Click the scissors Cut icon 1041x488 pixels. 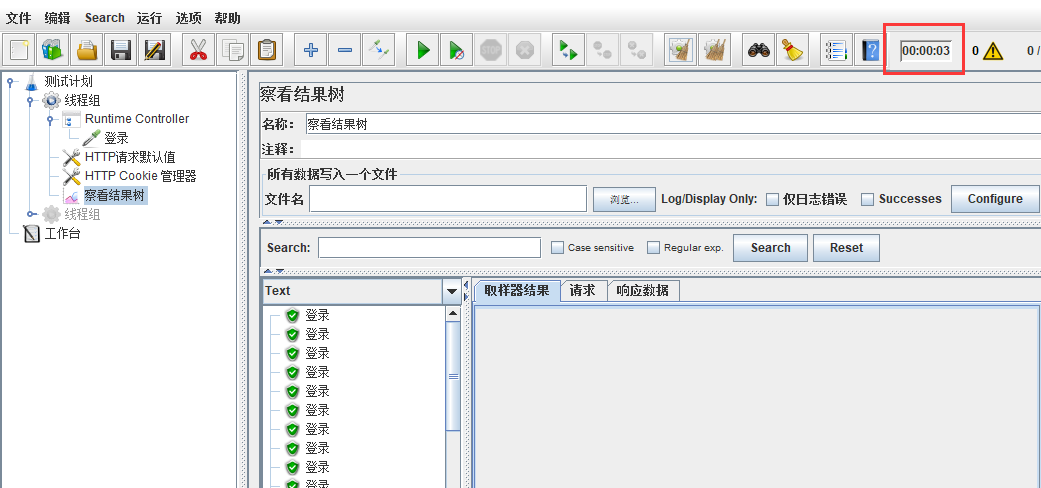click(198, 49)
